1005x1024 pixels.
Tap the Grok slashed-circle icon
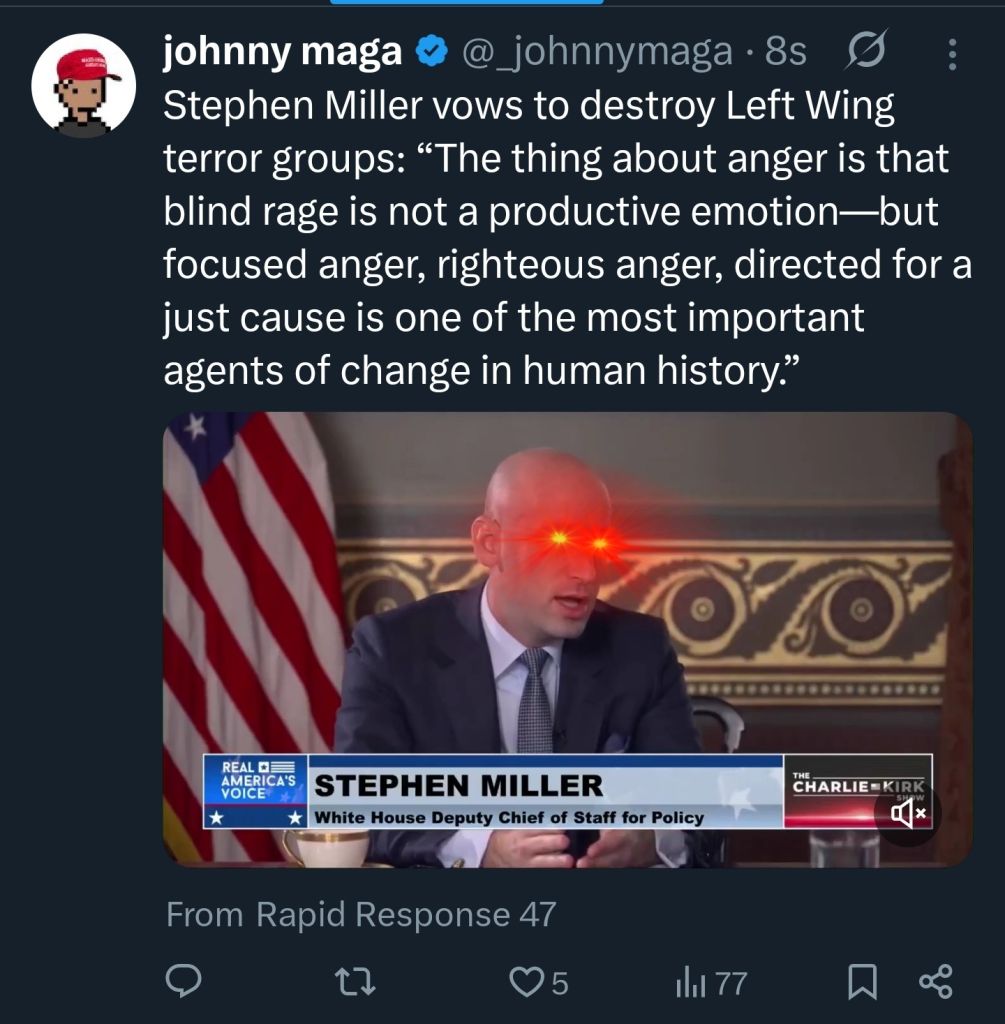pos(867,50)
